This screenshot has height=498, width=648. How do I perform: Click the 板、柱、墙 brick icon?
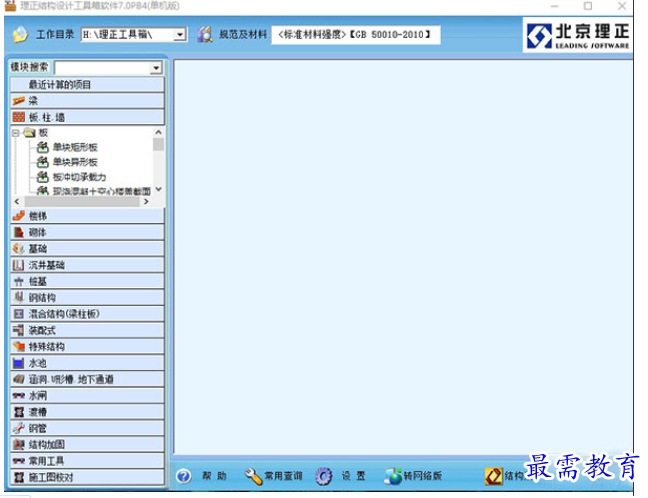point(19,117)
